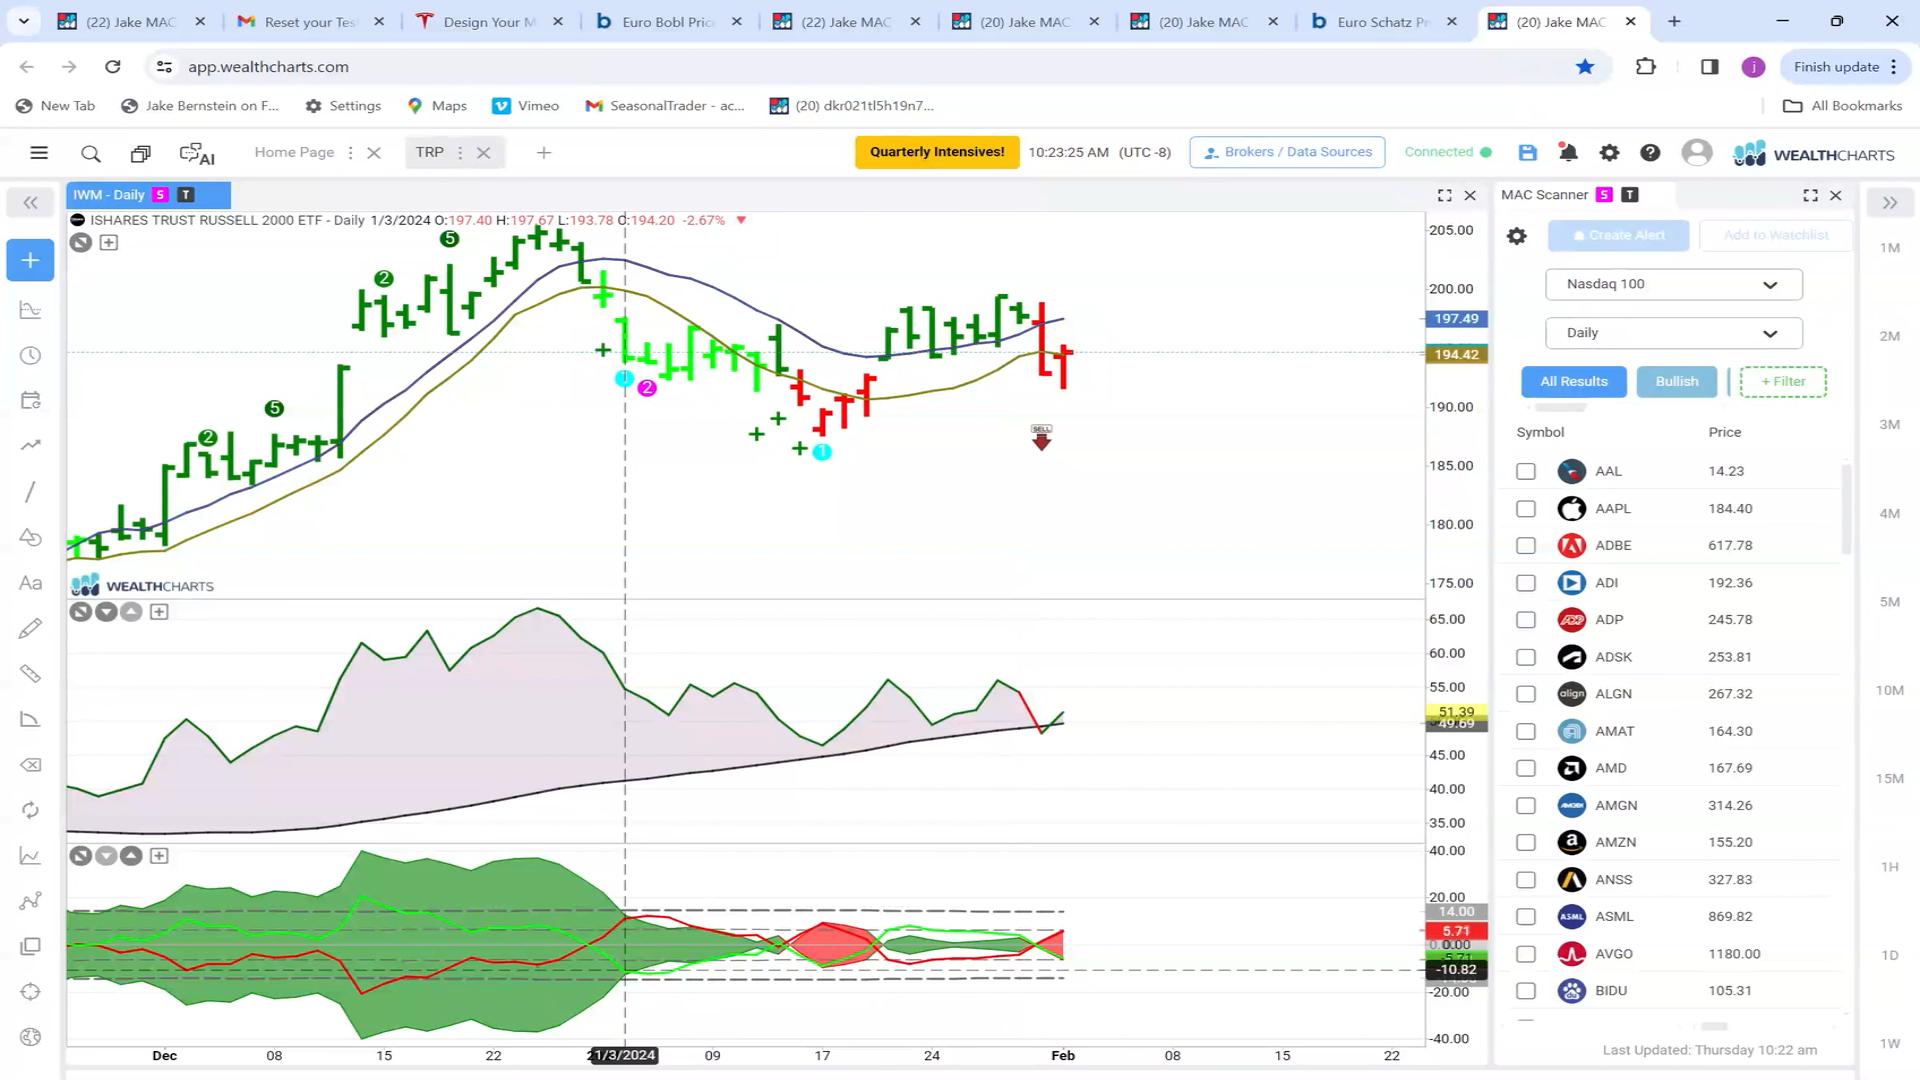Check the AVGO checkbox

[1526, 954]
